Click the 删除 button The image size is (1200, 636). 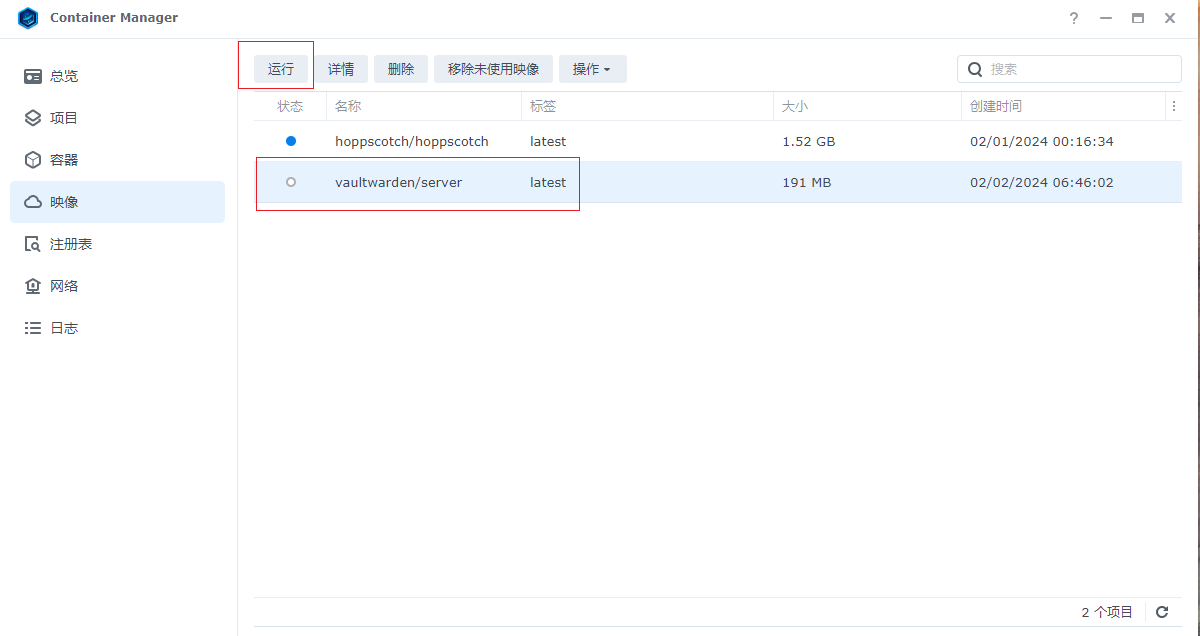(x=401, y=69)
